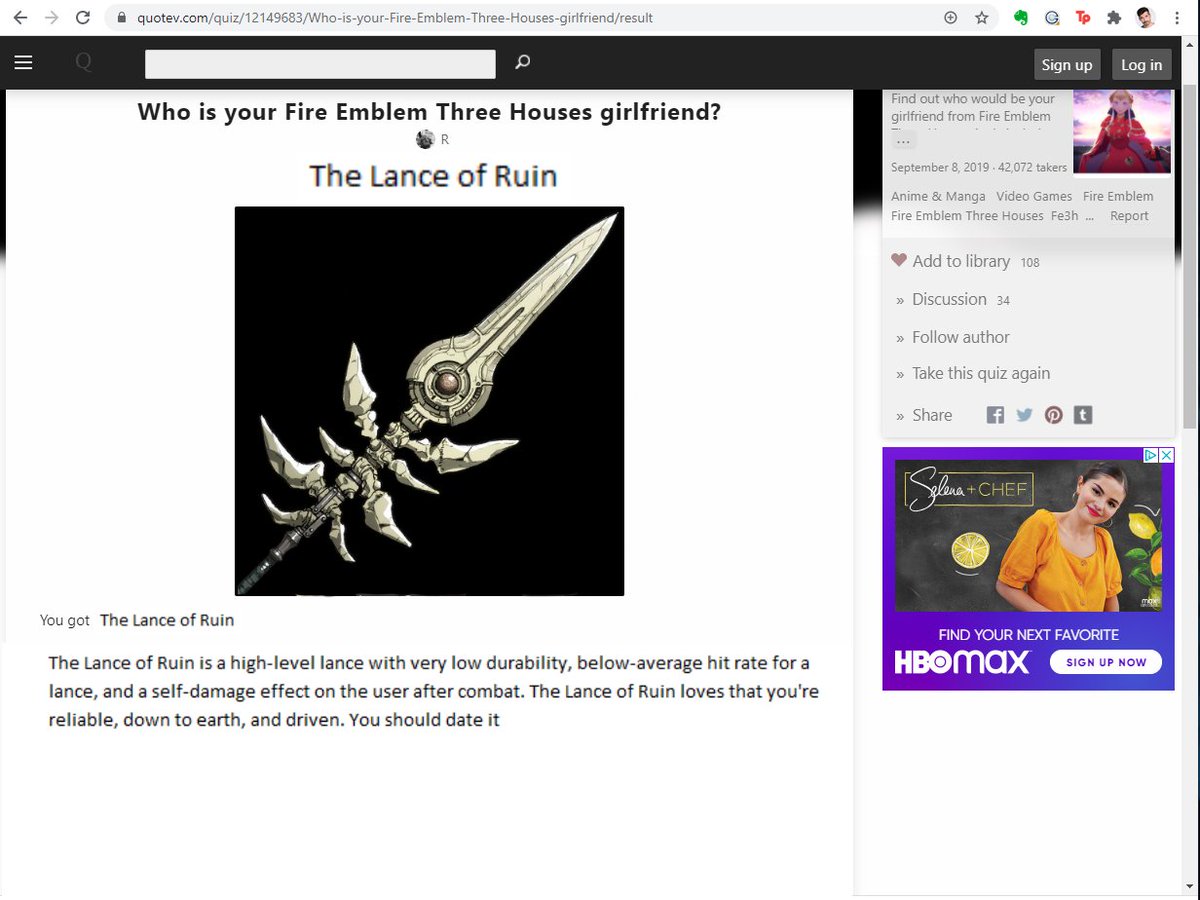Viewport: 1200px width, 900px height.
Task: Focus the Quotev search field
Action: click(320, 64)
